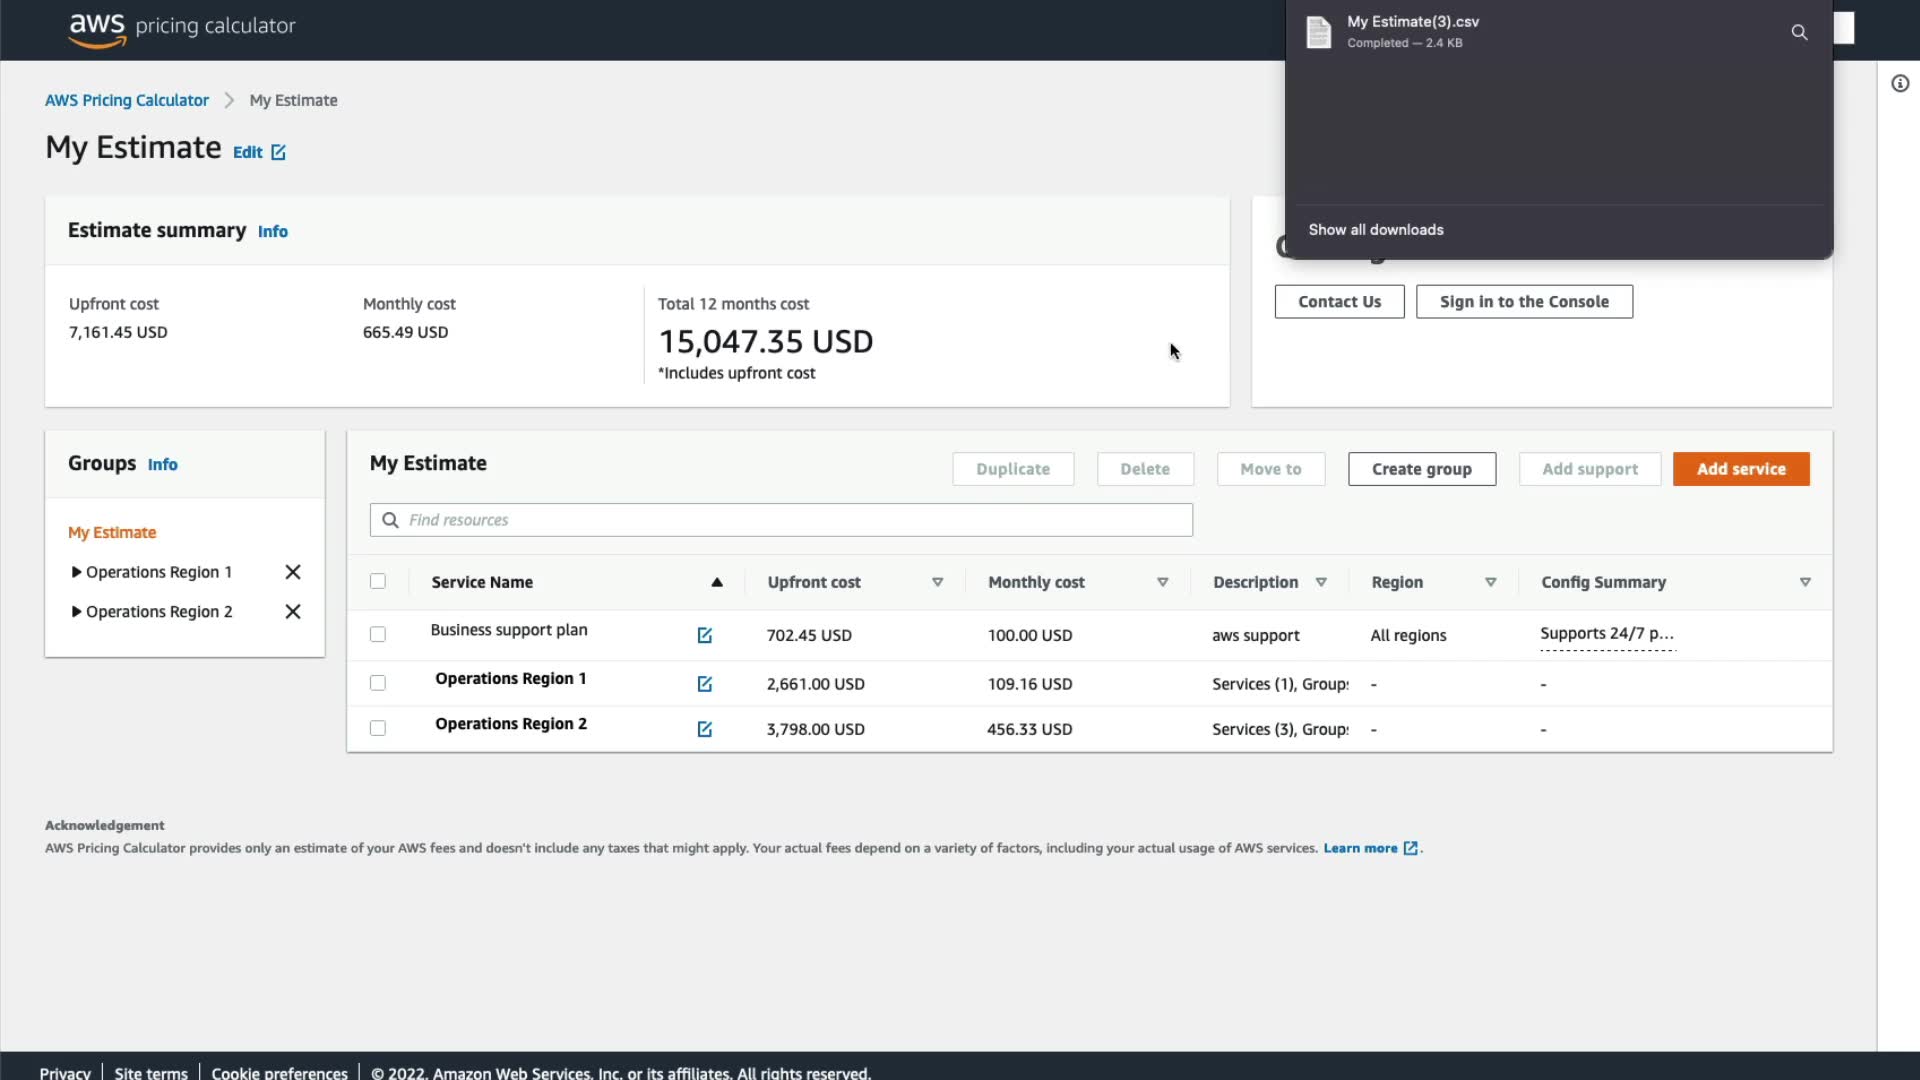
Task: Click the Add service button
Action: point(1740,469)
